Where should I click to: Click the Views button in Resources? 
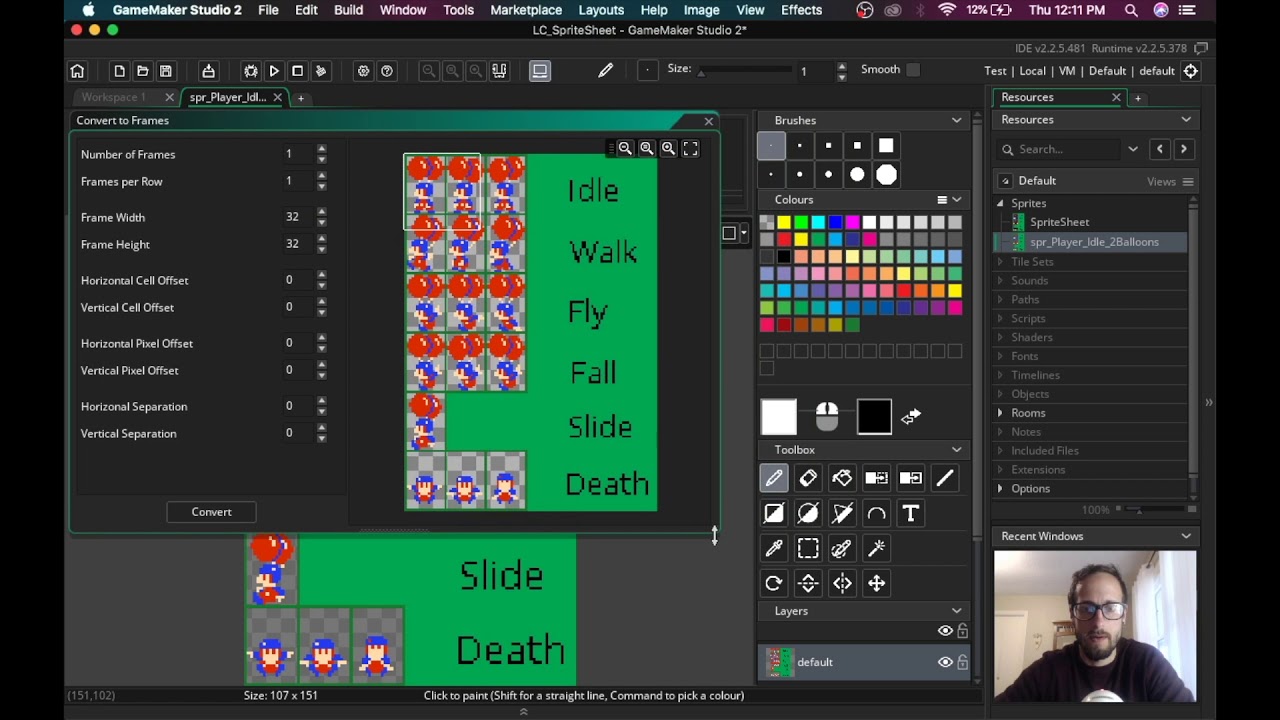pyautogui.click(x=1170, y=182)
